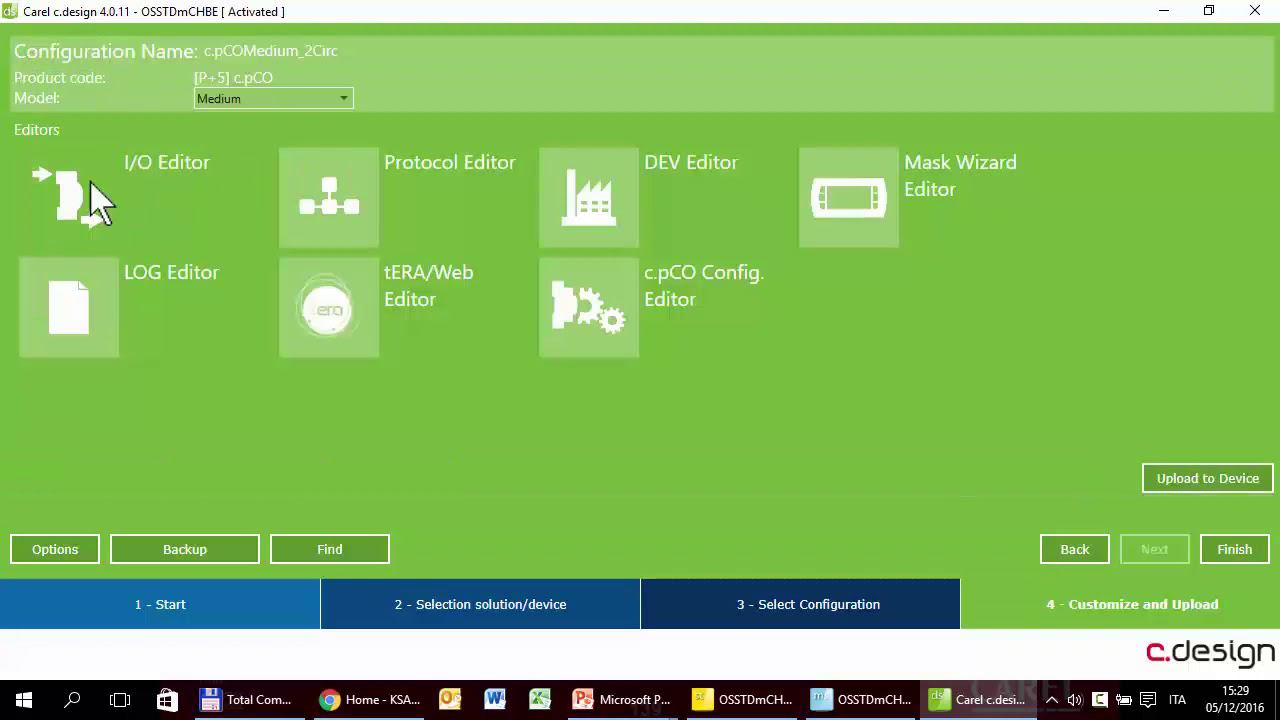Click the I/O Editor label
This screenshot has height=720, width=1280.
pos(167,162)
